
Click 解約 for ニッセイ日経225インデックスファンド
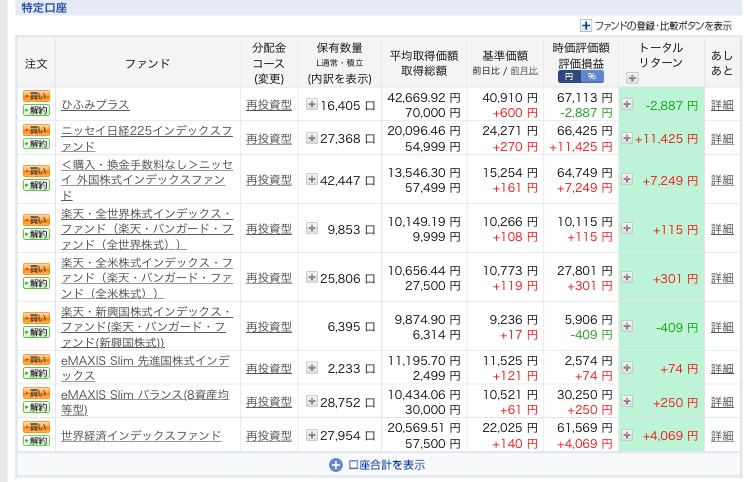point(36,144)
